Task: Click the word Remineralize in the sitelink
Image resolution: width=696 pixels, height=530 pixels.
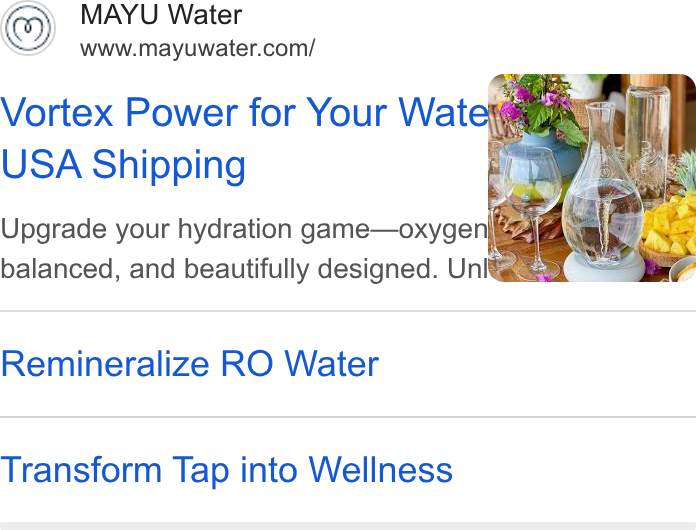Action: 105,364
